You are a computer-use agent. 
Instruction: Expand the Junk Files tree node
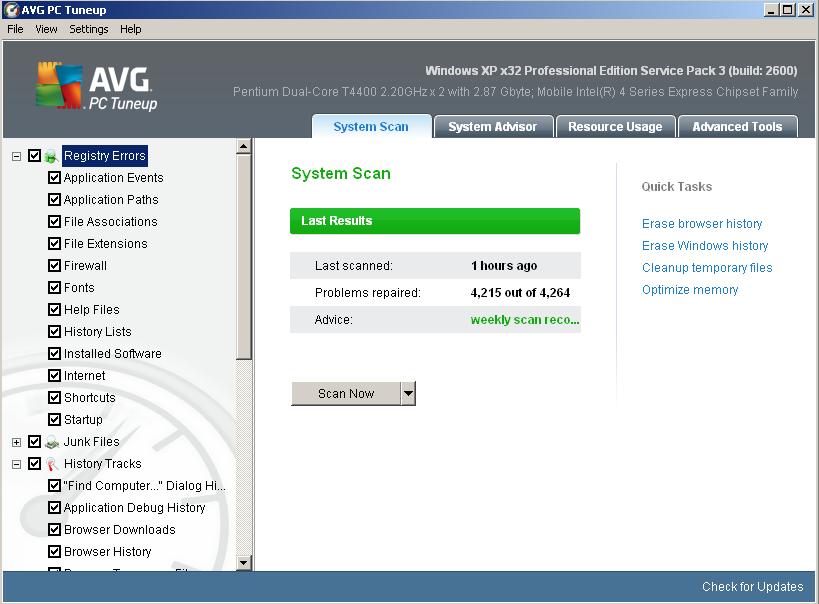(x=17, y=443)
